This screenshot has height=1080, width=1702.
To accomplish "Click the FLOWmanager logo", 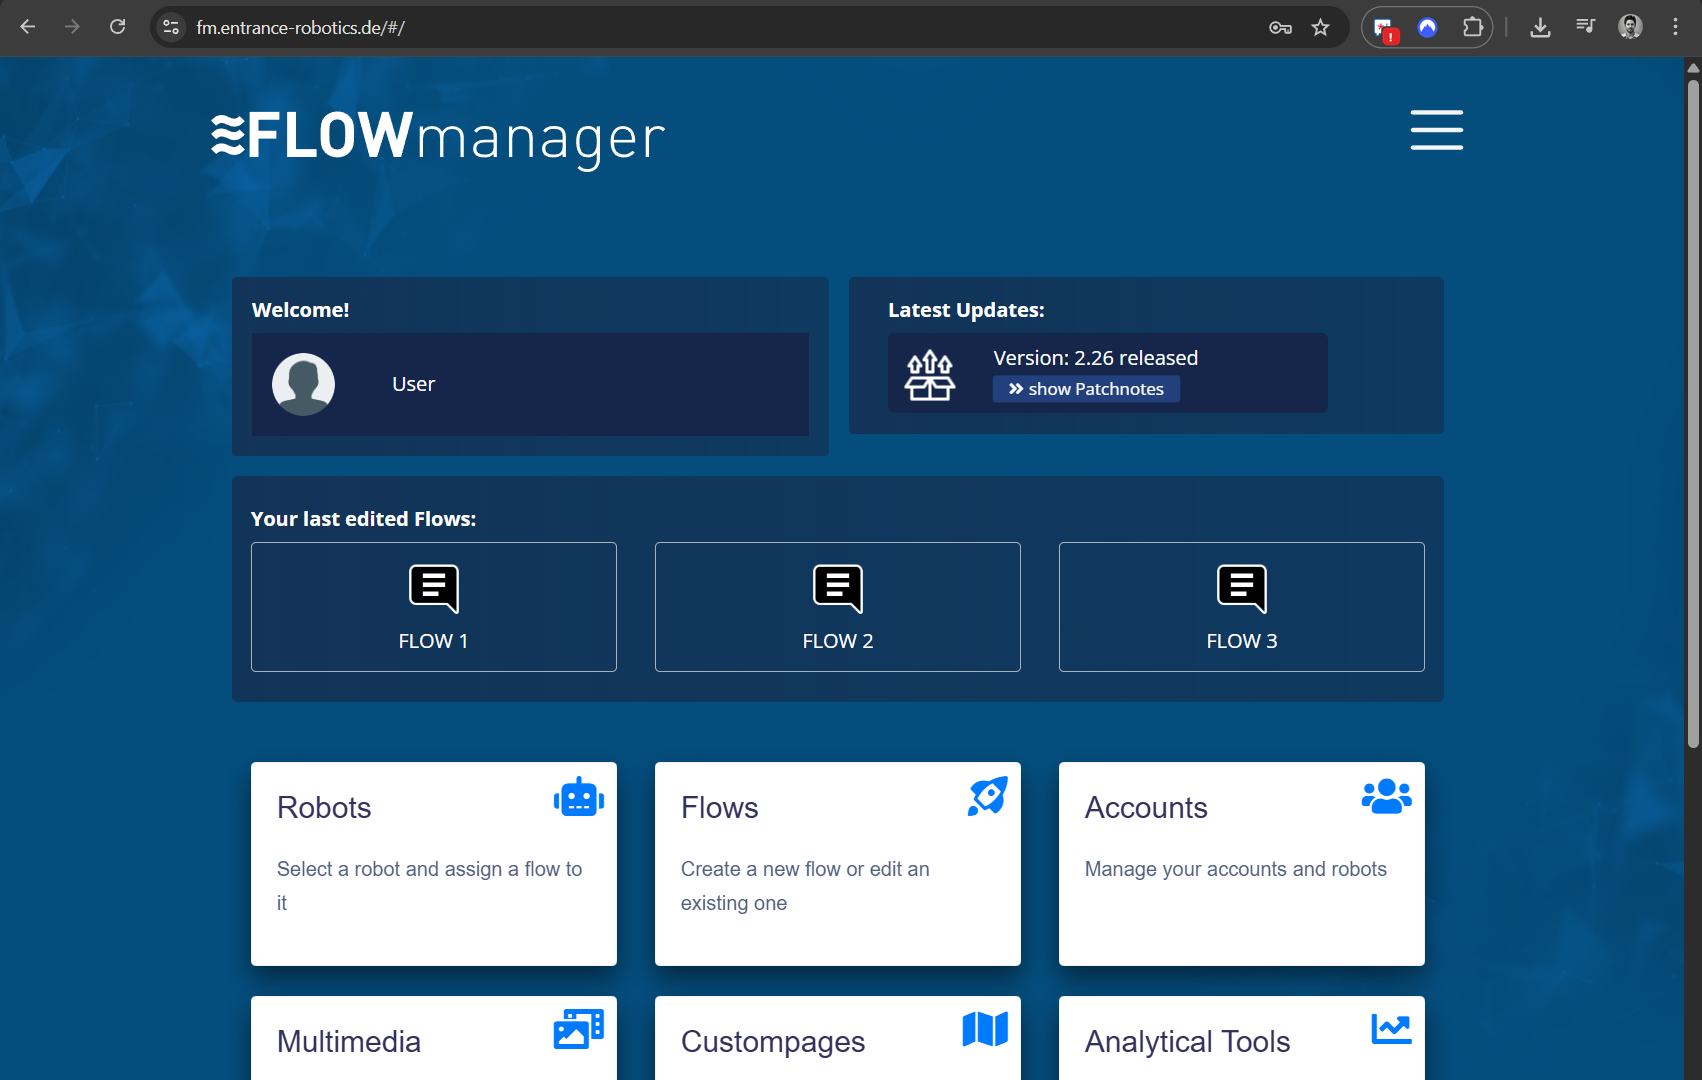I will 437,137.
